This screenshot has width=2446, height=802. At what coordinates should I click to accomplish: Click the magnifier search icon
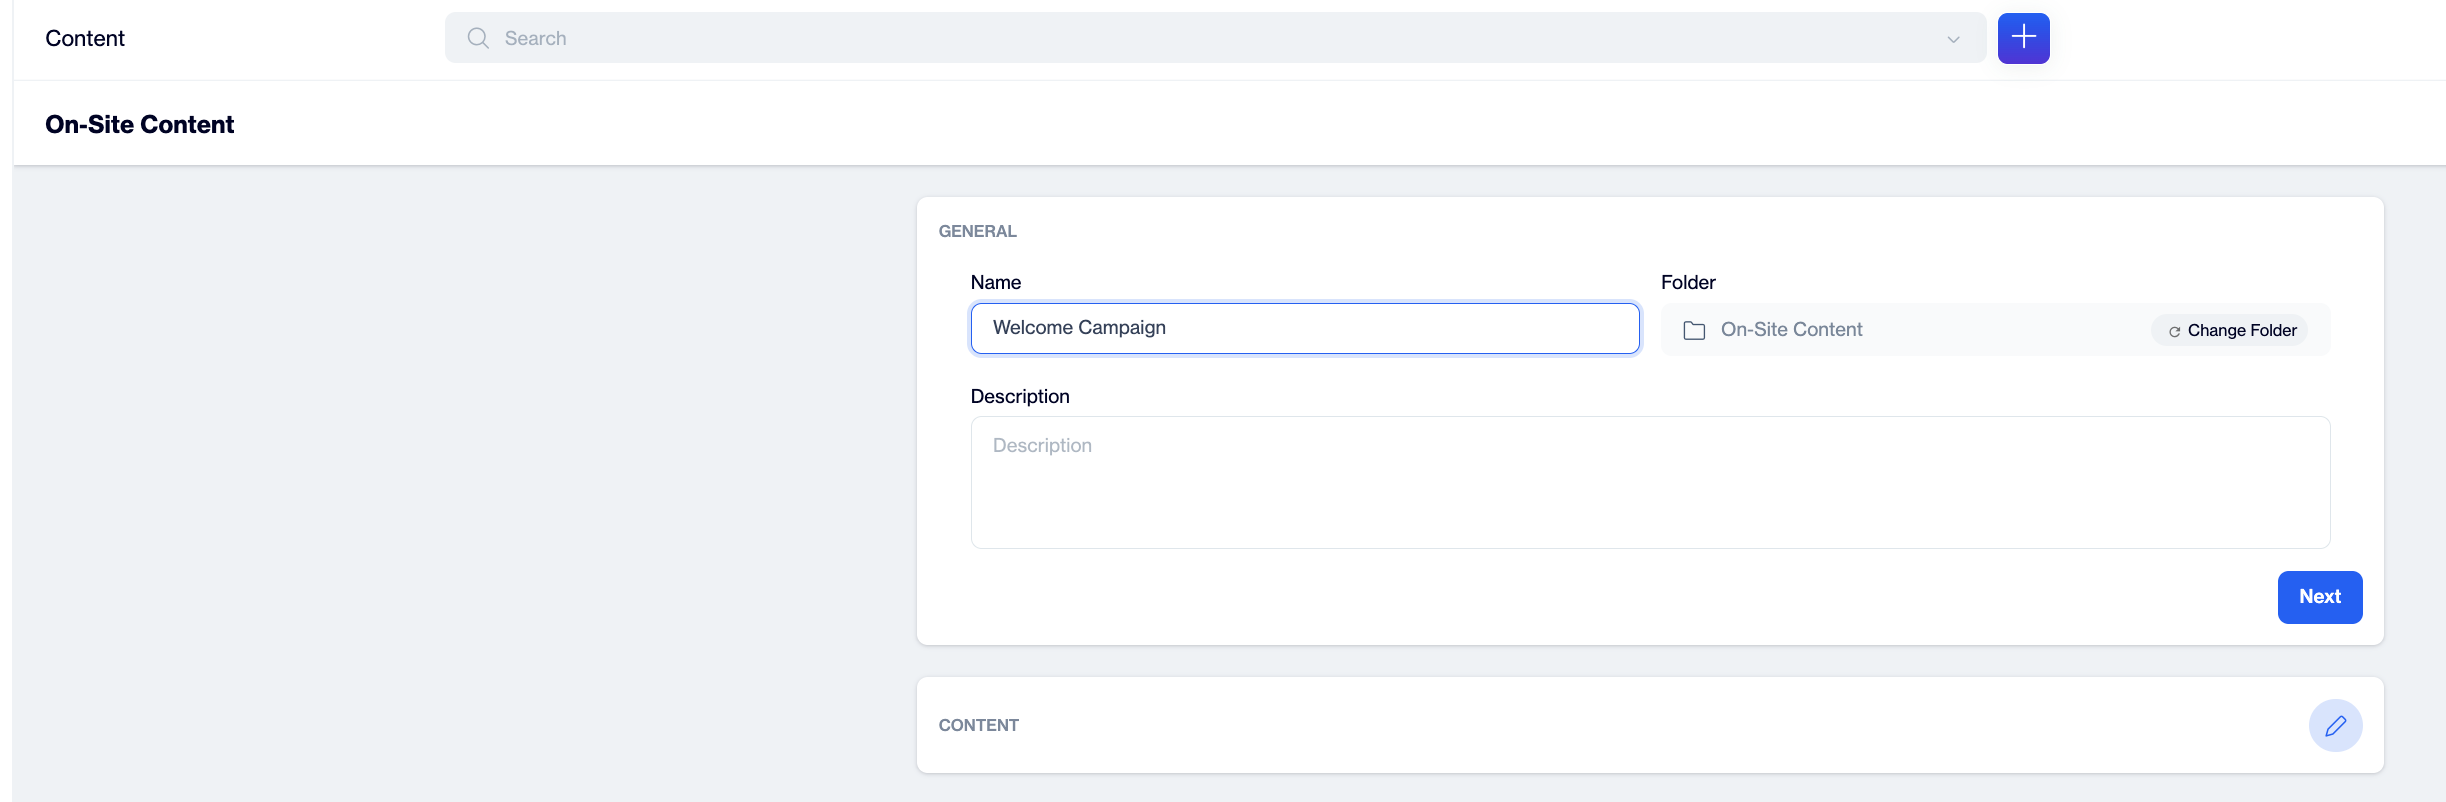(x=478, y=38)
